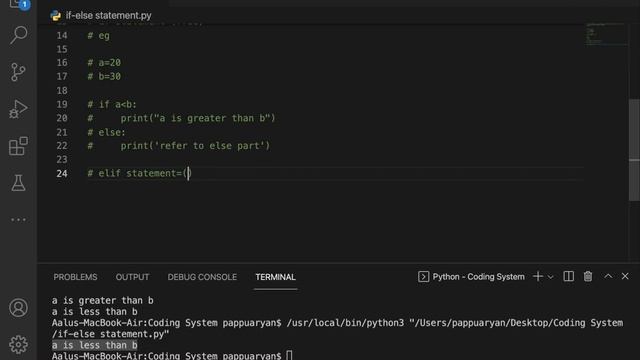Click 'a is greater than b' terminal output
Viewport: 640px width, 360px height.
coord(102,300)
